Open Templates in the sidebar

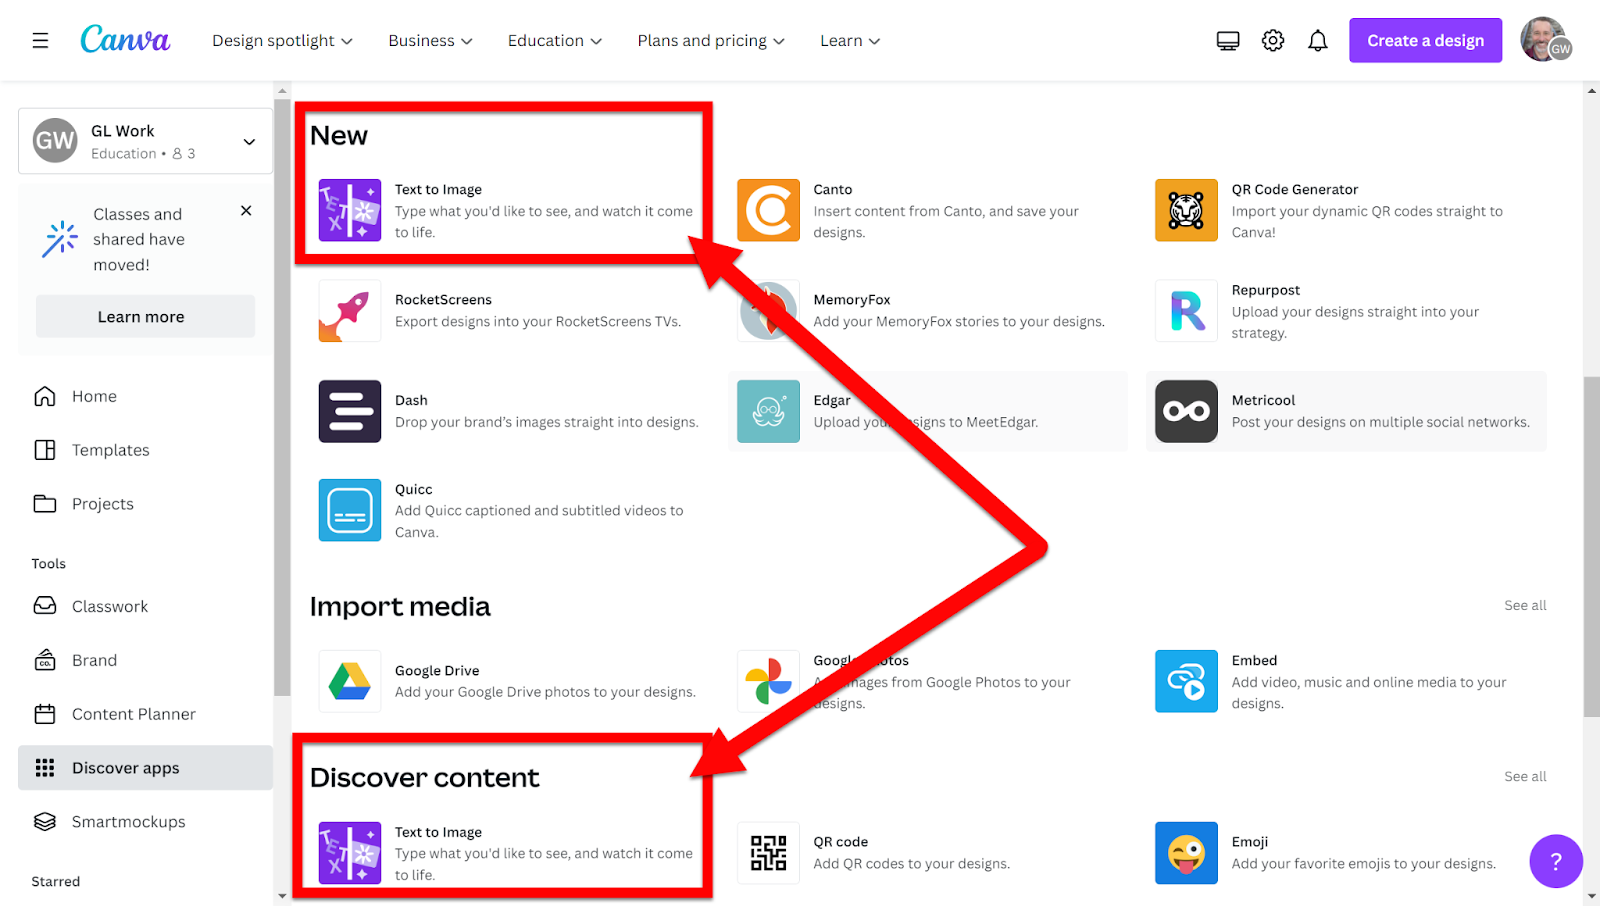[145, 450]
